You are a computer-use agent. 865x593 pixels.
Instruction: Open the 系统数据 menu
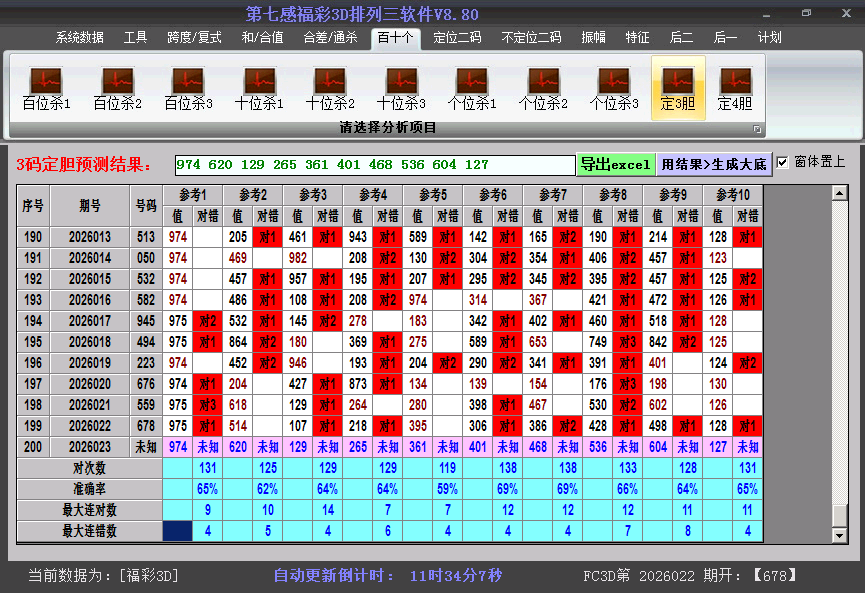[x=76, y=37]
